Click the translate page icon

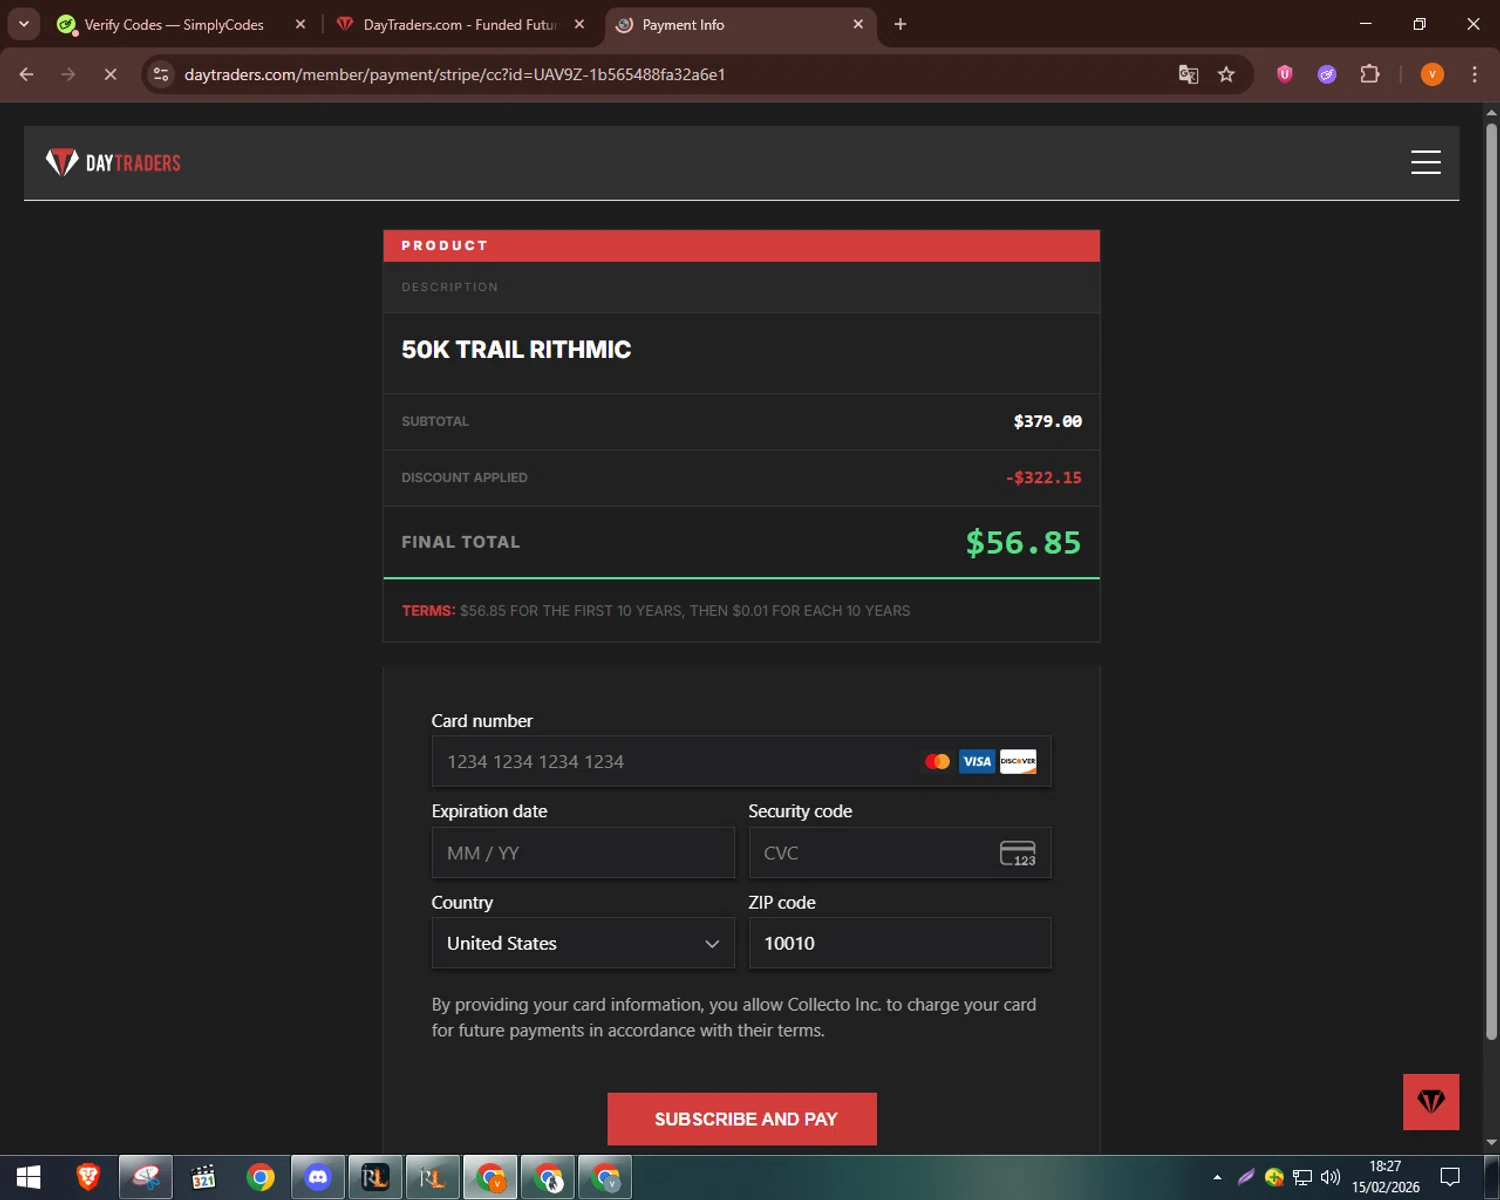pos(1188,74)
